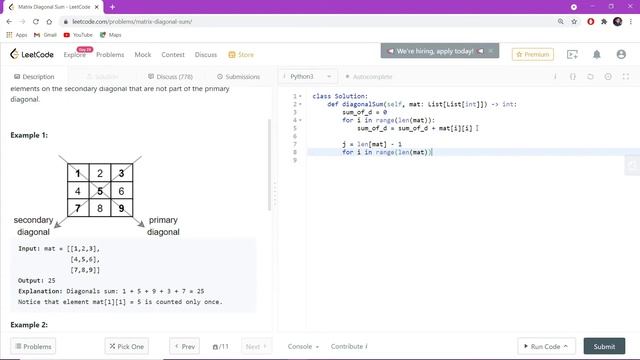The image size is (640, 360).
Task: Open Chrome three-dot menu
Action: [x=631, y=22]
